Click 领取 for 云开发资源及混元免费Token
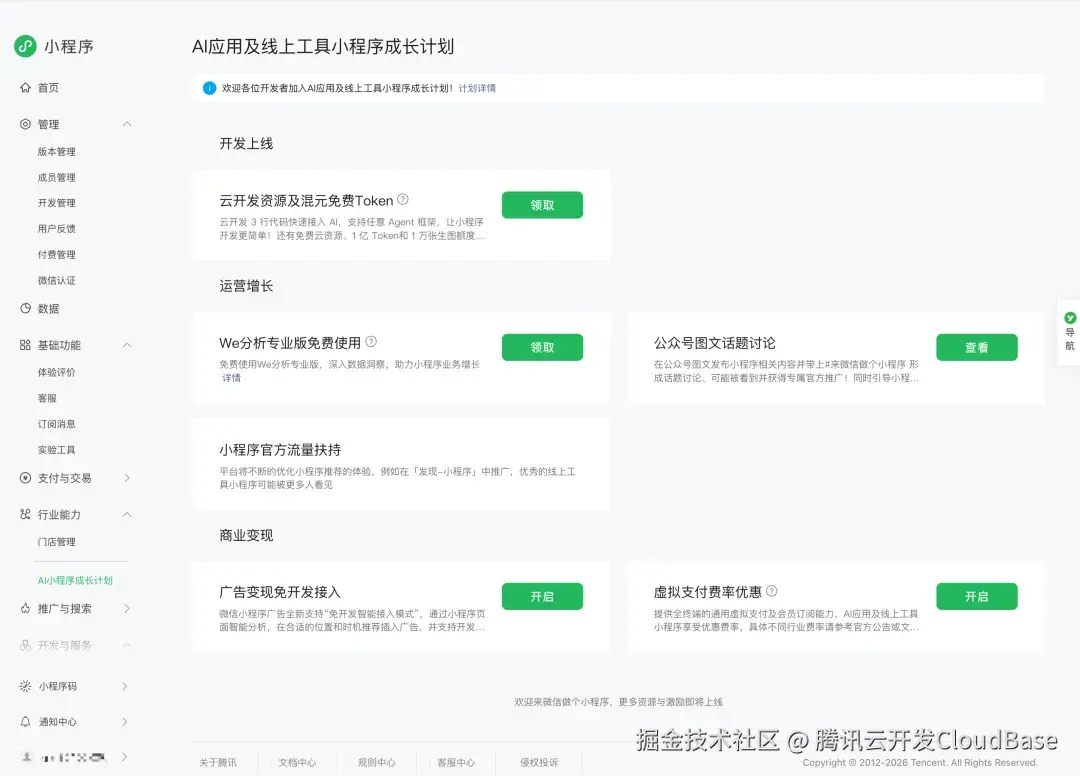The width and height of the screenshot is (1080, 776). (542, 204)
